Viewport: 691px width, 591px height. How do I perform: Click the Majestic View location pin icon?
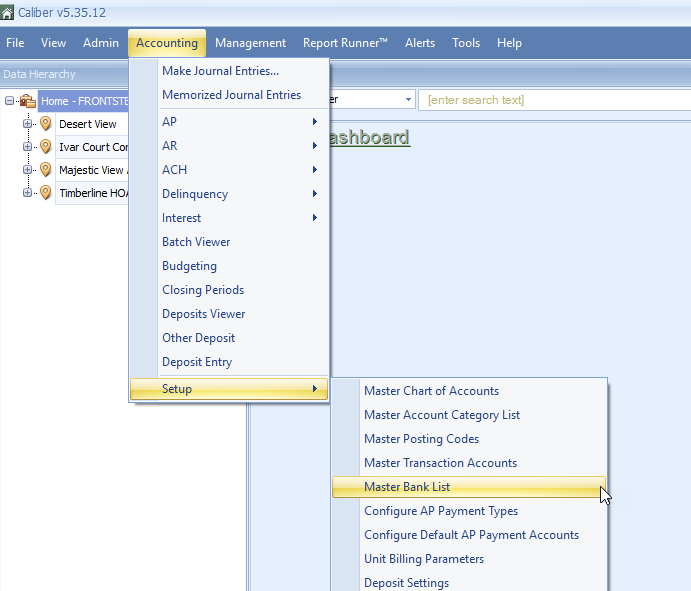tap(45, 170)
